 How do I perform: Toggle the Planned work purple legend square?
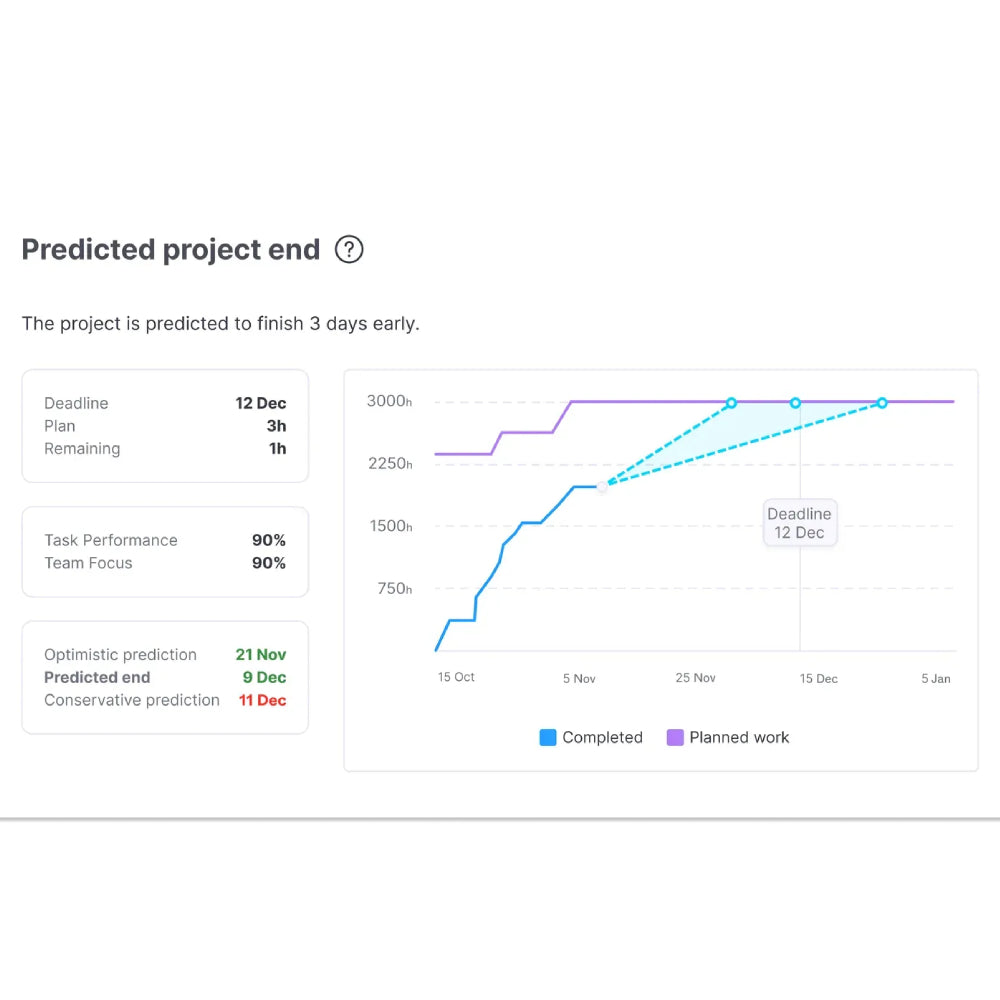click(675, 738)
